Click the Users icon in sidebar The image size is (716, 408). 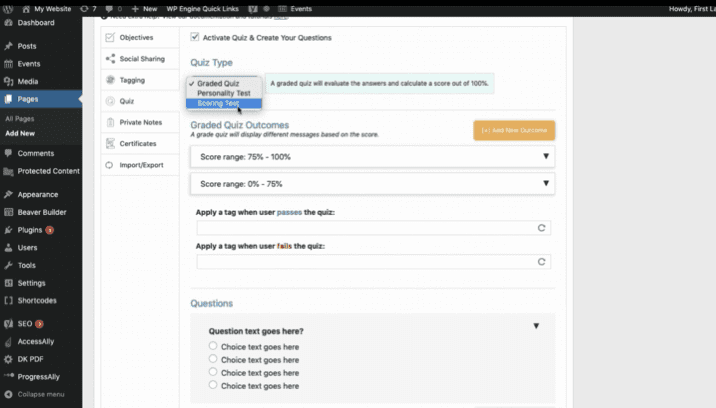tap(8, 248)
